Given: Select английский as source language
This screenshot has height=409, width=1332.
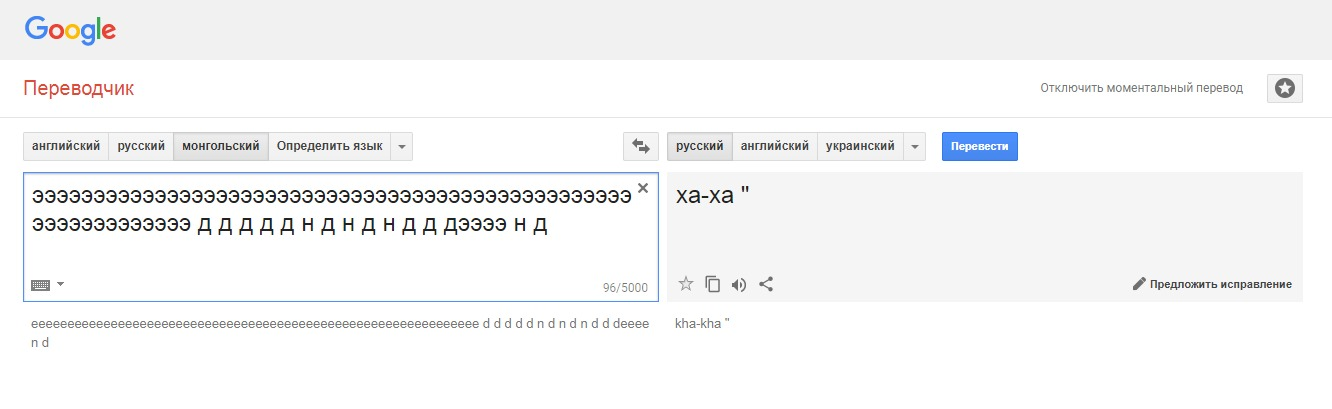Looking at the screenshot, I should tap(66, 146).
